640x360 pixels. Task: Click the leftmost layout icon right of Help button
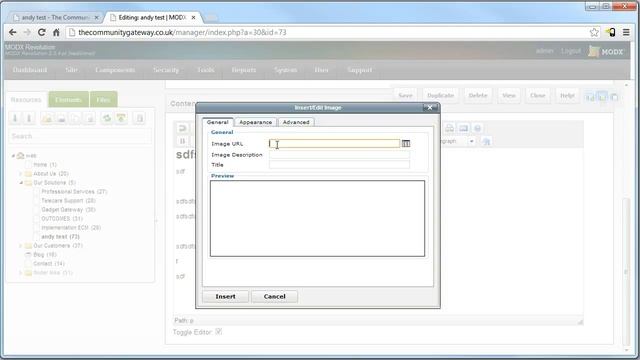tap(590, 97)
